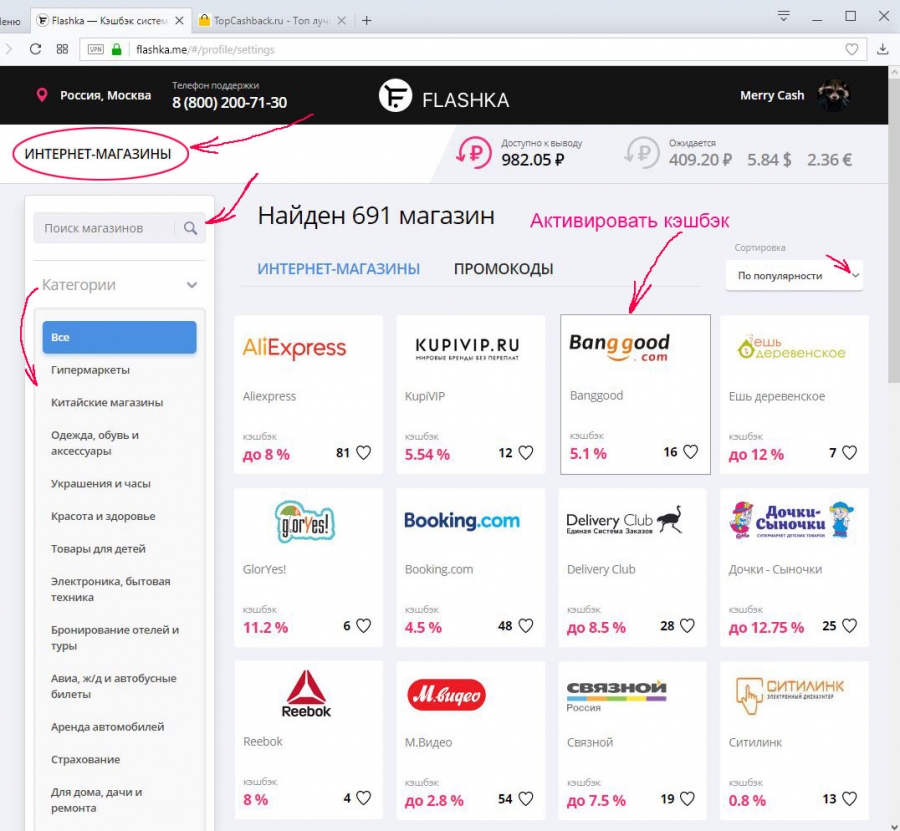This screenshot has width=900, height=831.
Task: Open the browser tab list menu icon
Action: pyautogui.click(x=783, y=15)
